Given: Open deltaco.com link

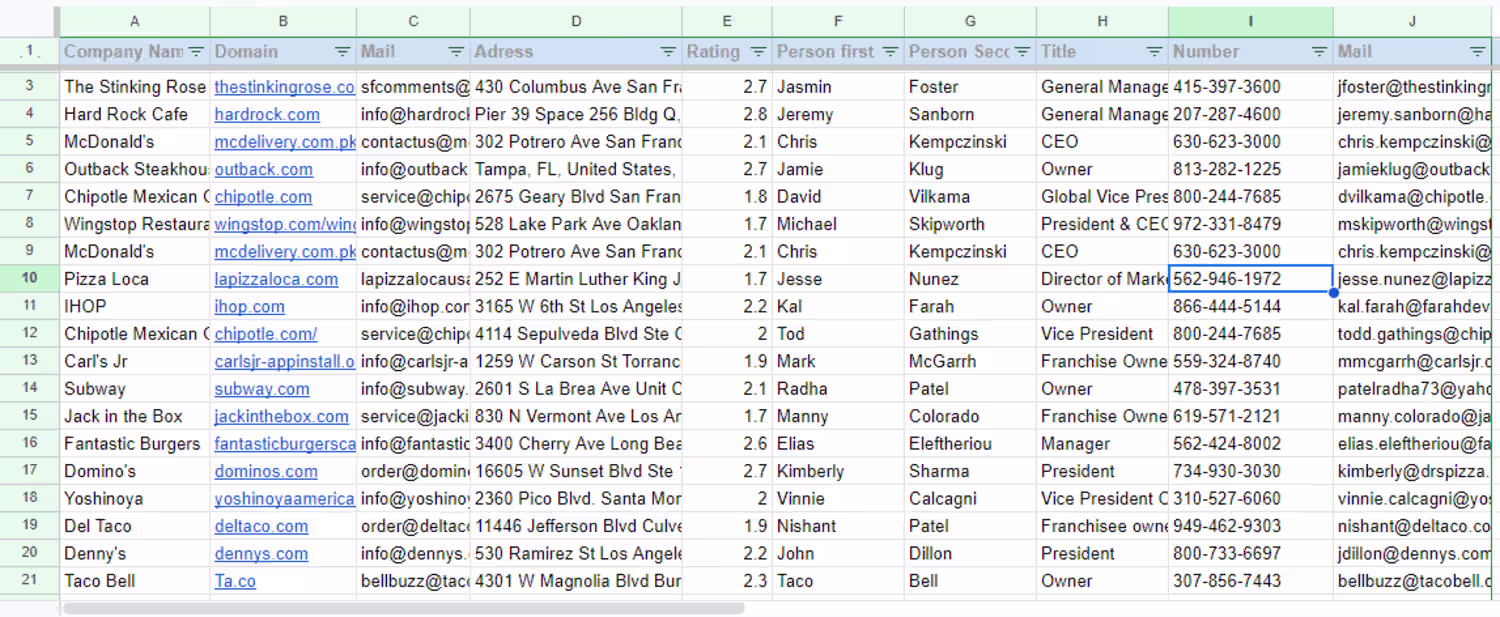Looking at the screenshot, I should click(x=261, y=526).
